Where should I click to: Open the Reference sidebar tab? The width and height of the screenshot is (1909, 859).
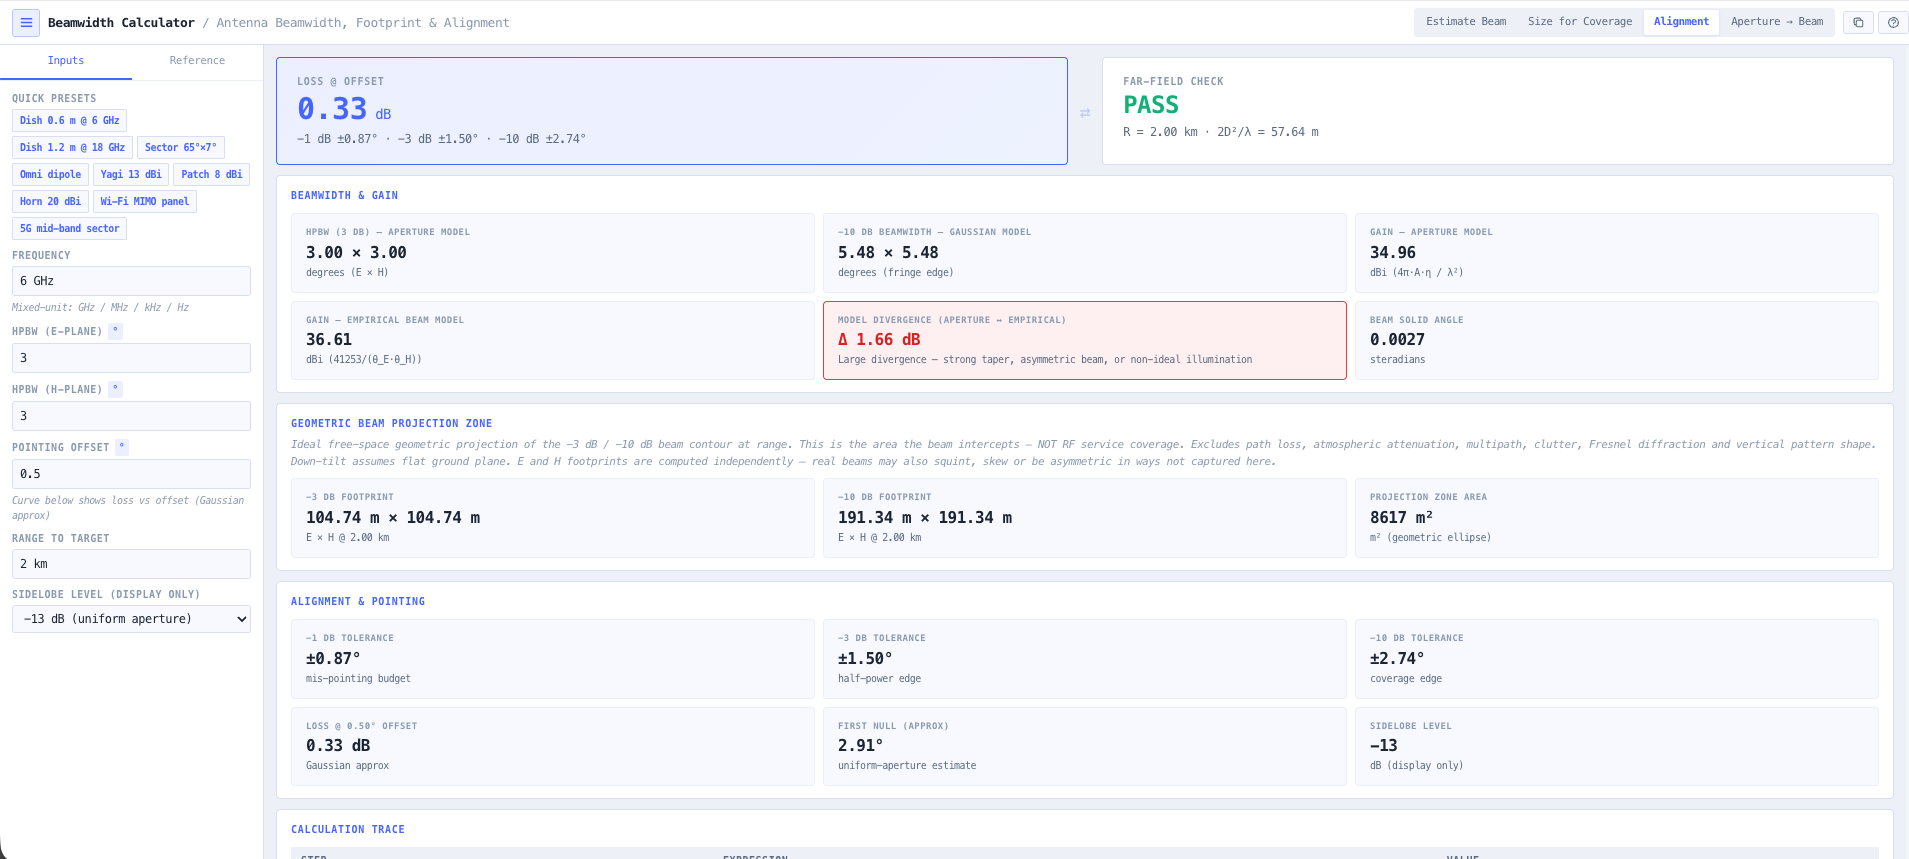pos(197,61)
